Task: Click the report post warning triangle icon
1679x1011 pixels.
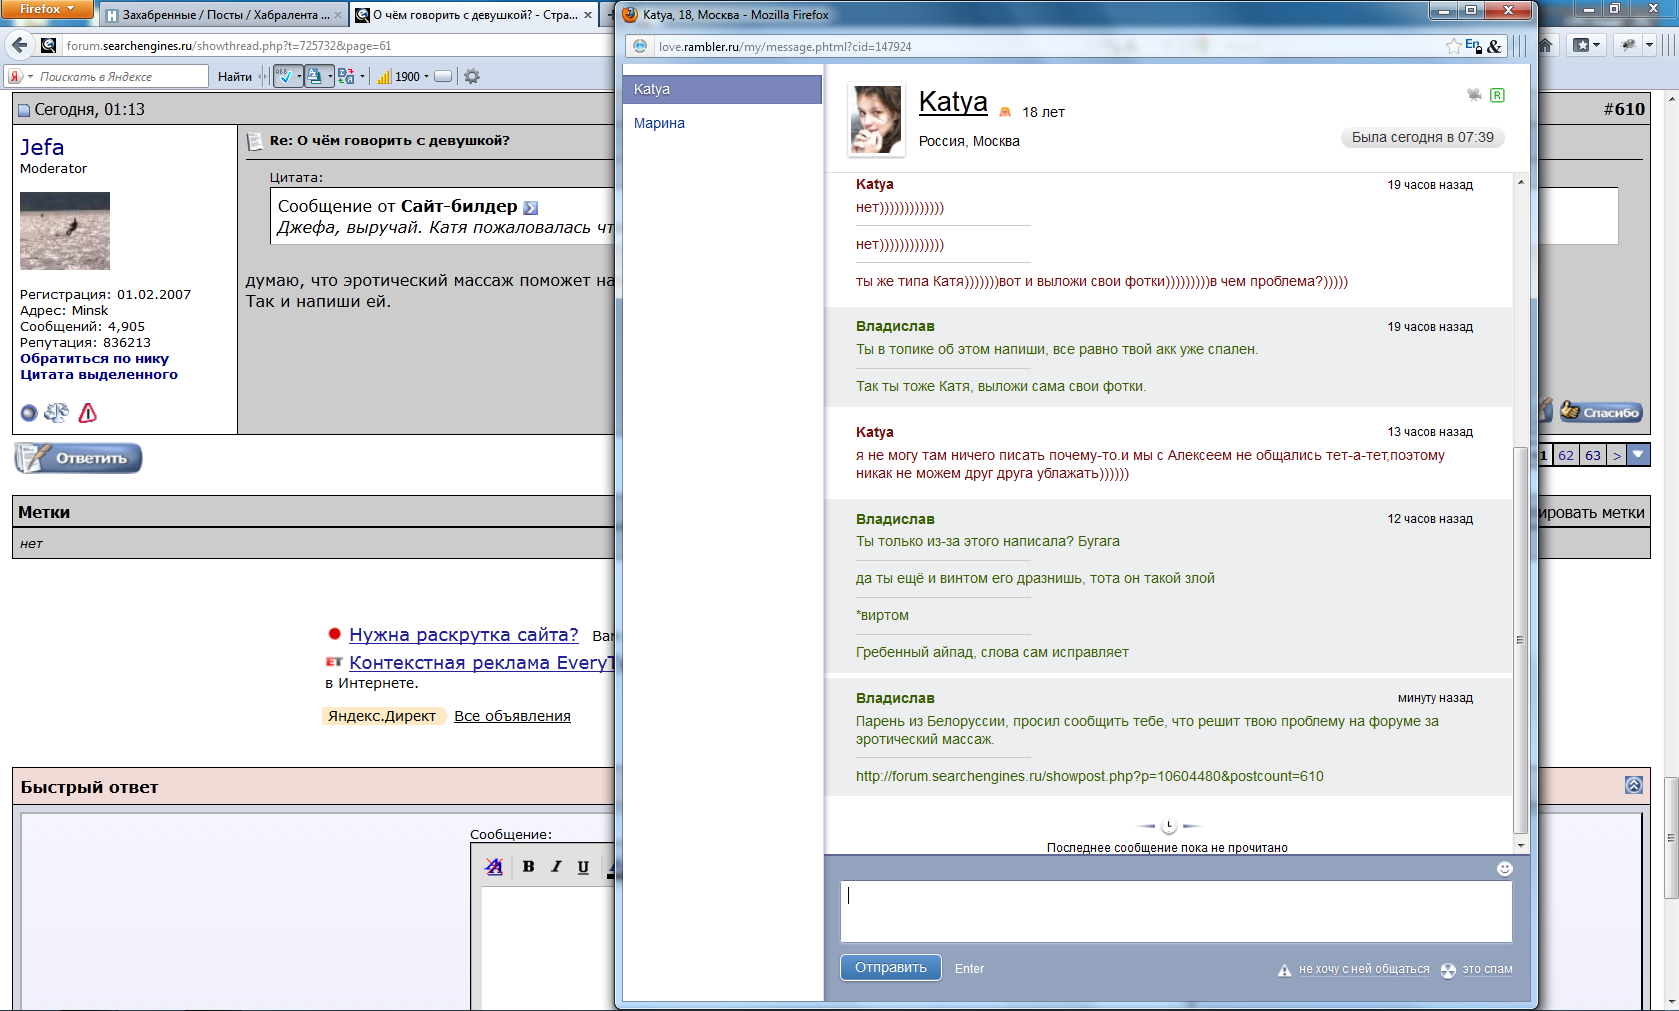Action: 88,413
